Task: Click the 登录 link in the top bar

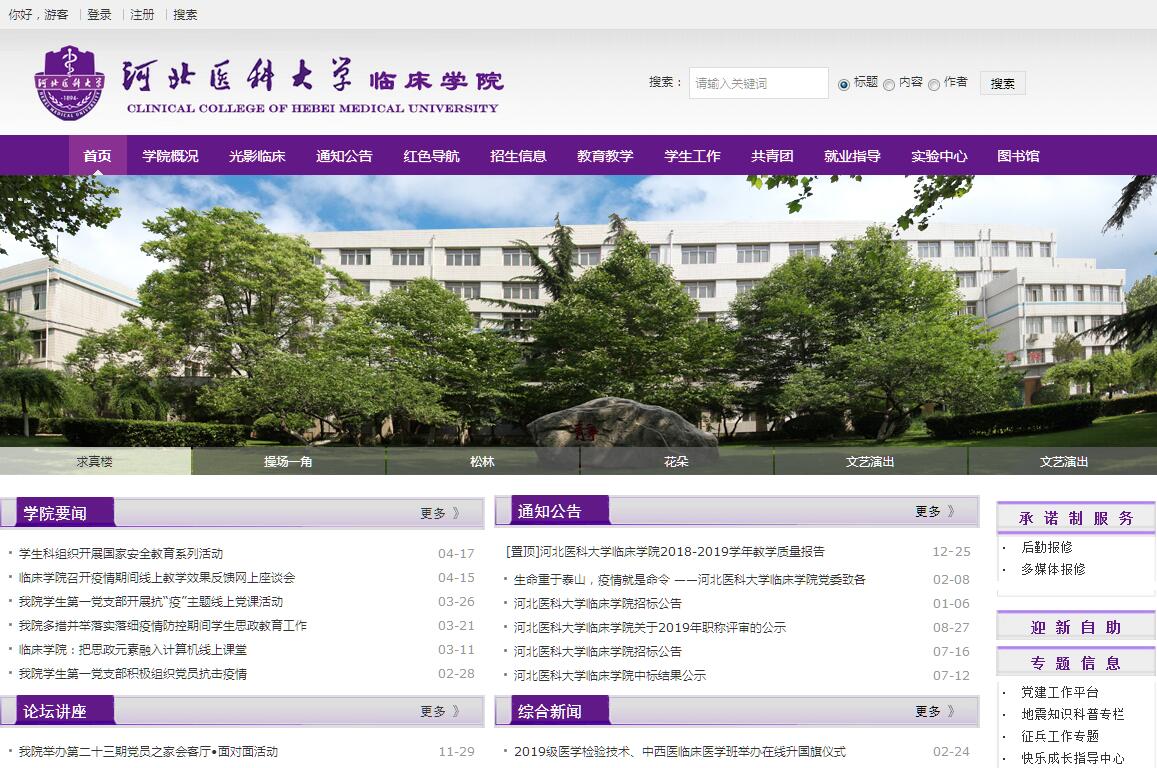Action: pyautogui.click(x=99, y=14)
